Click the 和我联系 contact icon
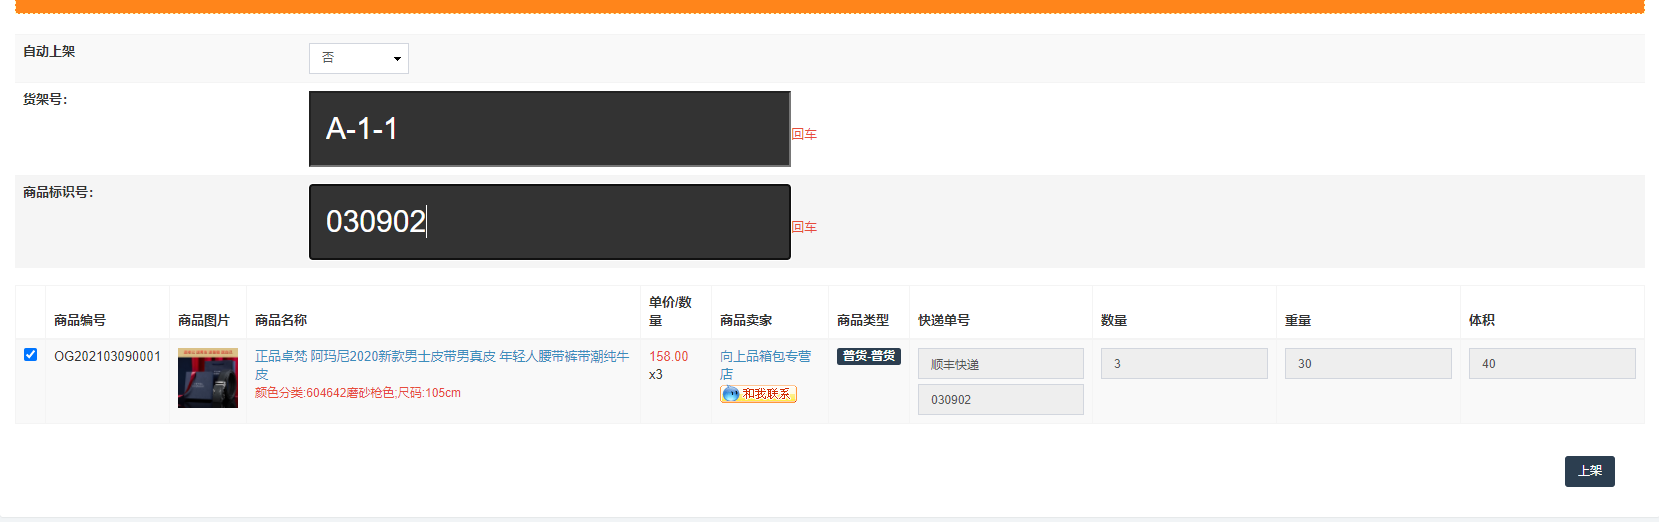The width and height of the screenshot is (1659, 522). click(x=758, y=394)
